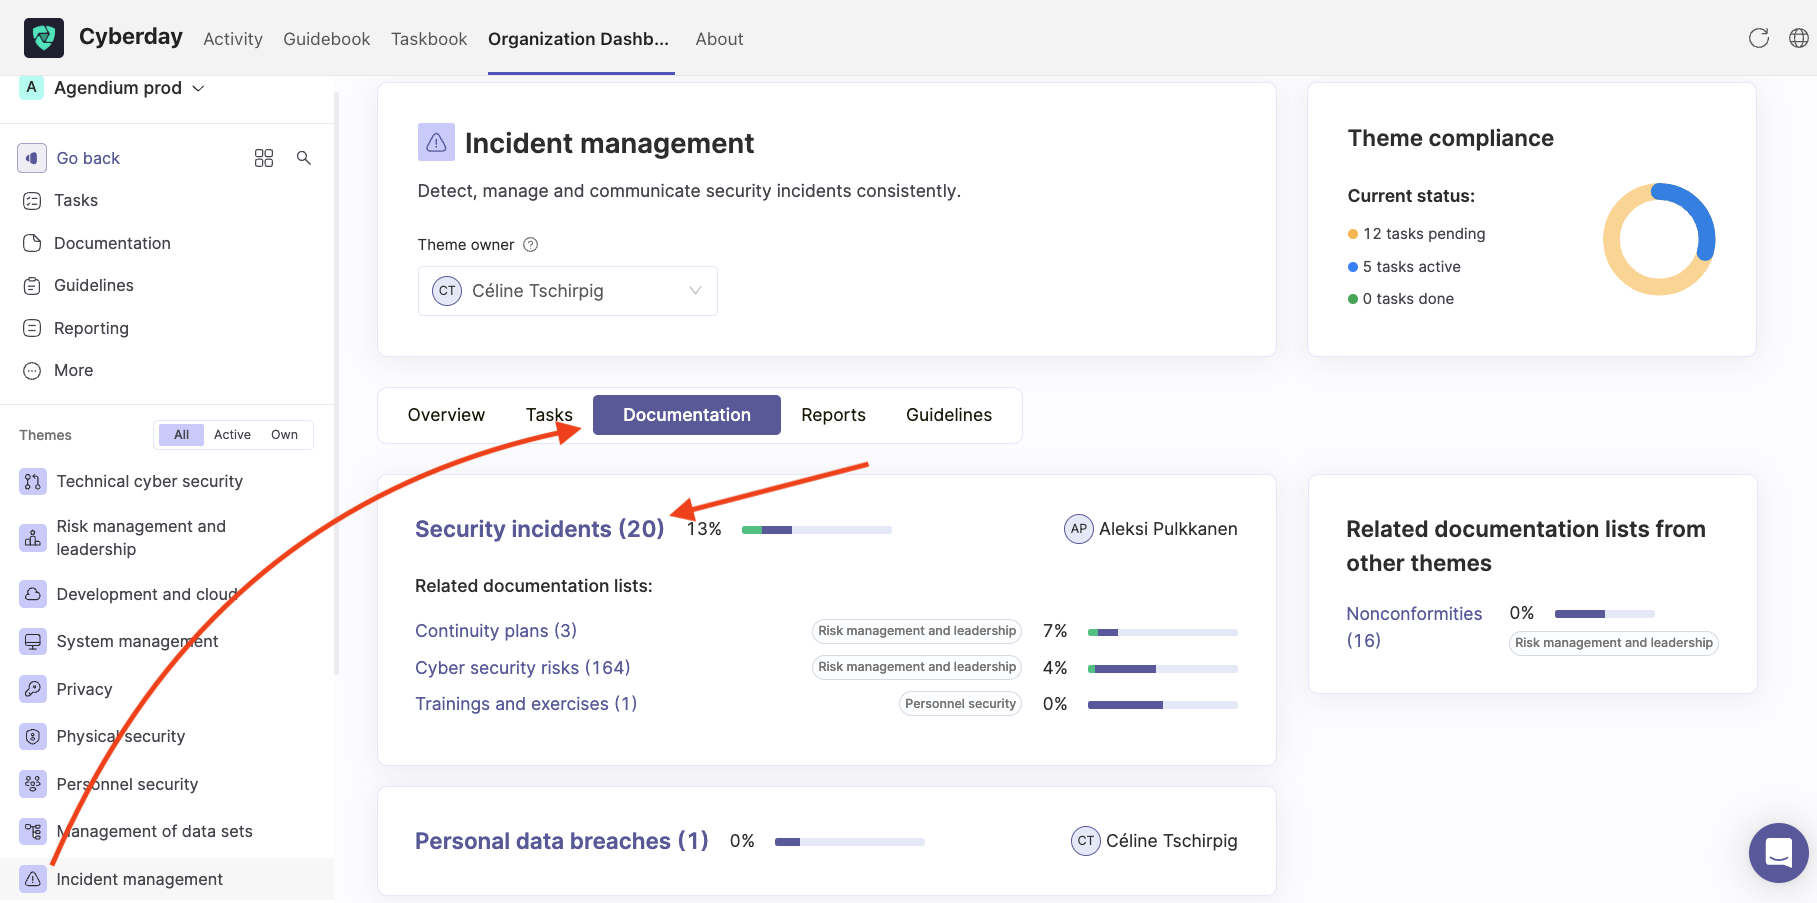Screen dimensions: 1817x903
Task: Click the Tasks checklist icon in sidebar
Action: 32,201
